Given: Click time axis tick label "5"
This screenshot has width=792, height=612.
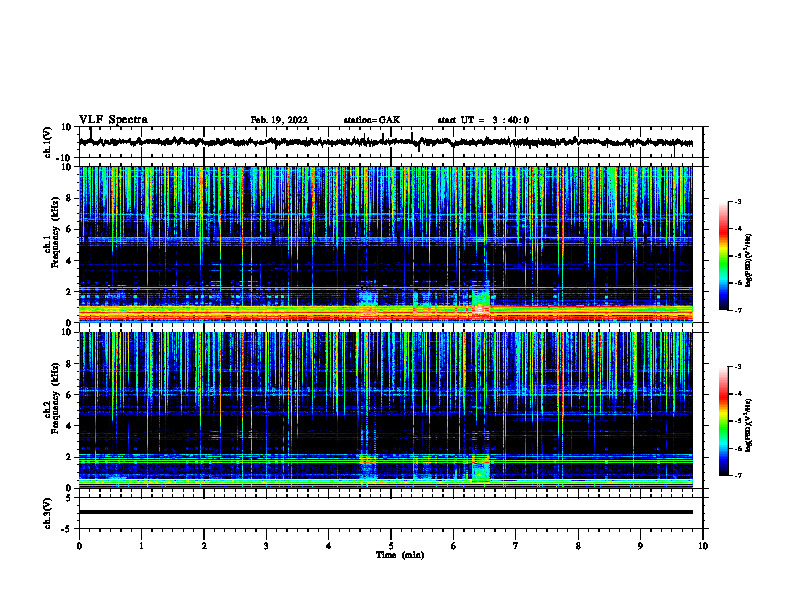Looking at the screenshot, I should pyautogui.click(x=391, y=546).
